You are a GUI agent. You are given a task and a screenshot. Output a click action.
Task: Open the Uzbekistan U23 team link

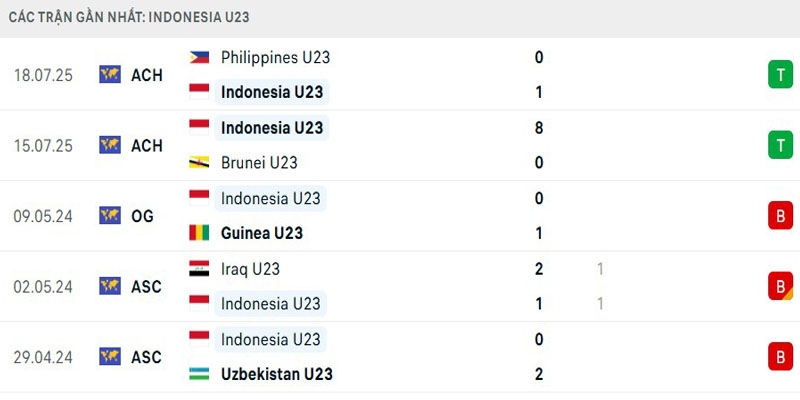tap(277, 374)
